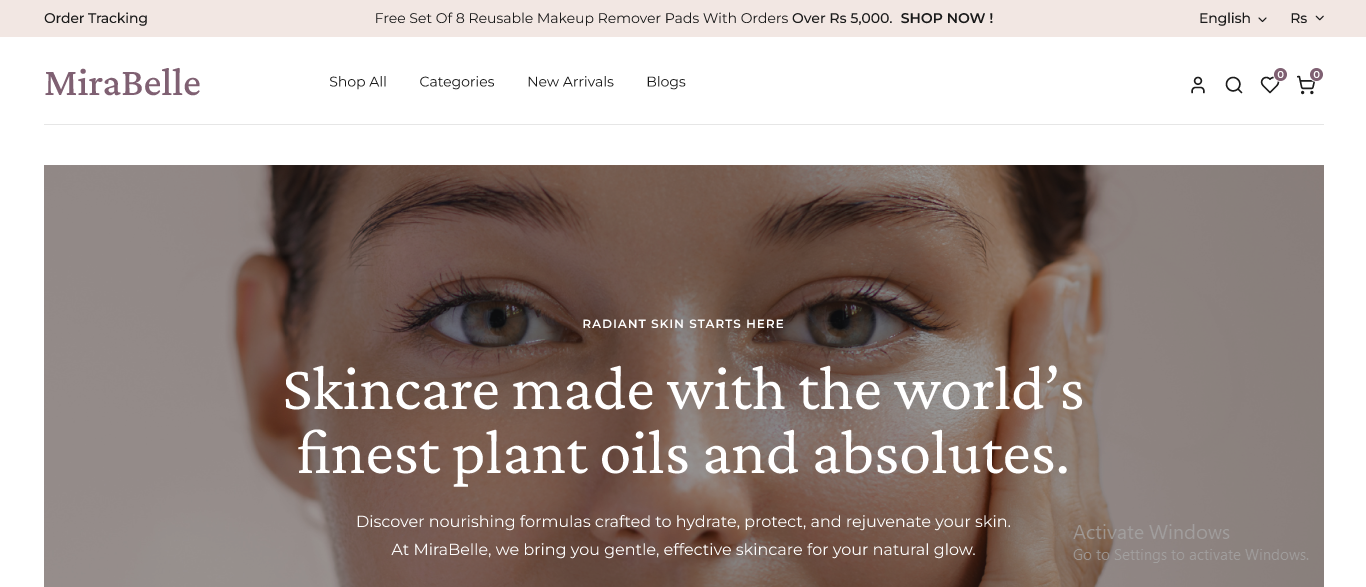Click the RADIANT SKIN STARTS HERE tagline
This screenshot has width=1366, height=587.
tap(683, 324)
